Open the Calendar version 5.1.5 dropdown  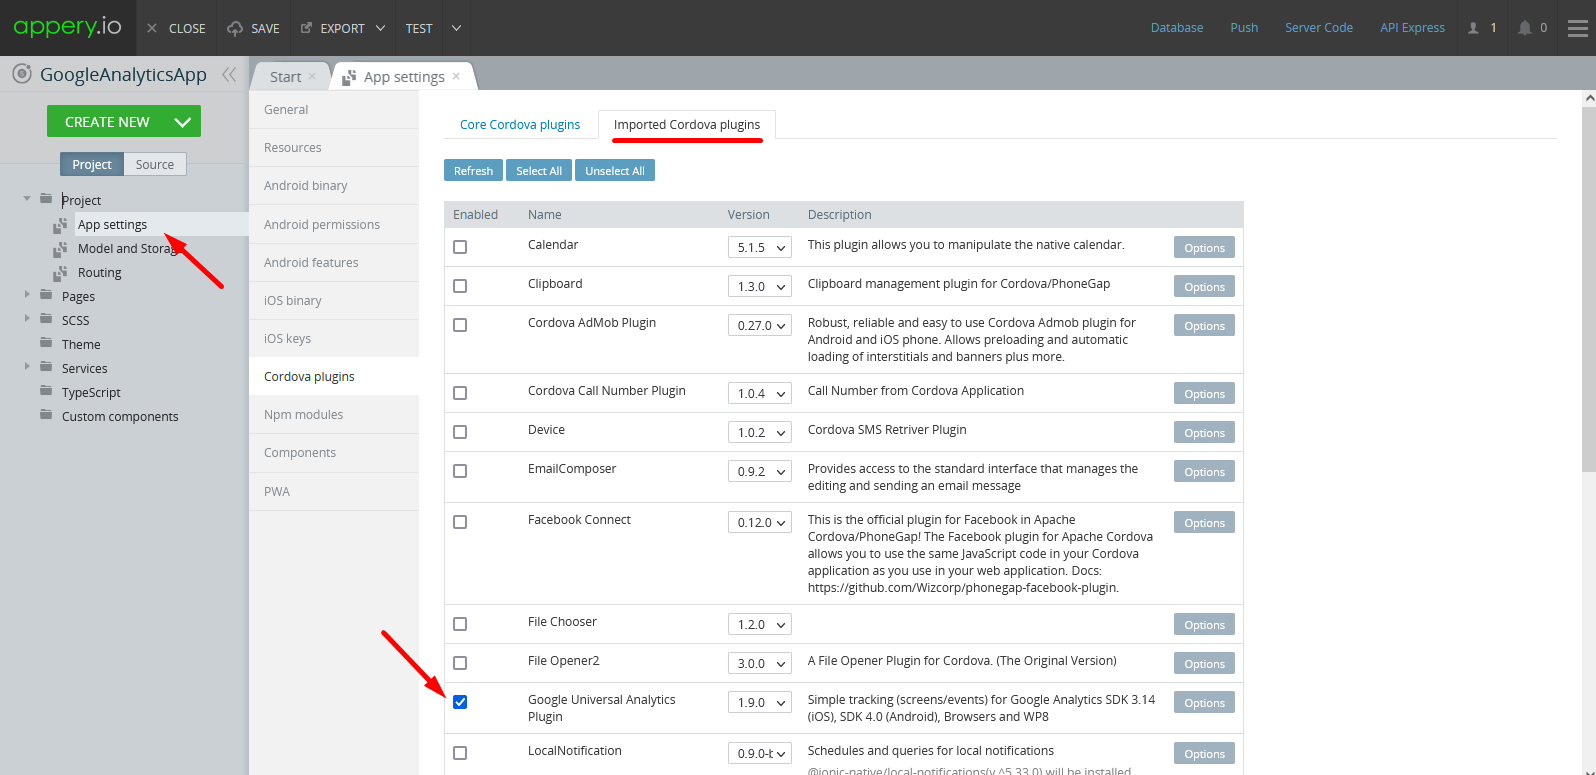click(x=760, y=247)
